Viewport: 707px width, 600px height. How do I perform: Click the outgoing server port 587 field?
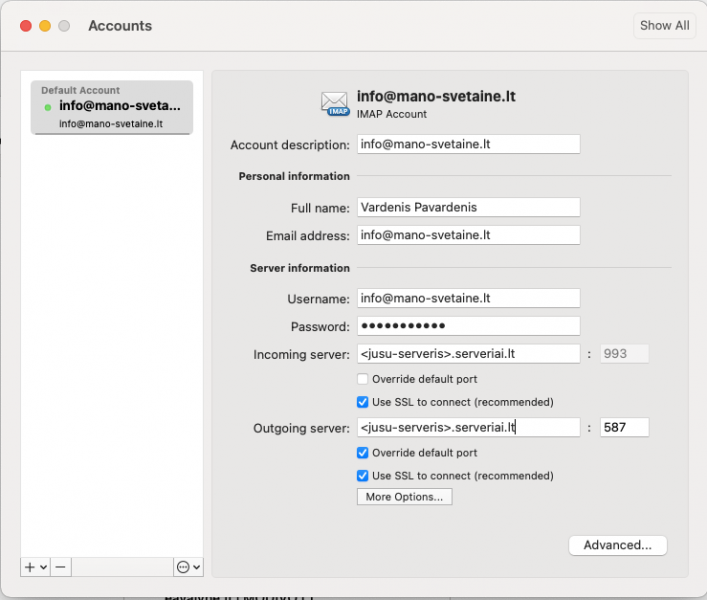click(x=624, y=428)
